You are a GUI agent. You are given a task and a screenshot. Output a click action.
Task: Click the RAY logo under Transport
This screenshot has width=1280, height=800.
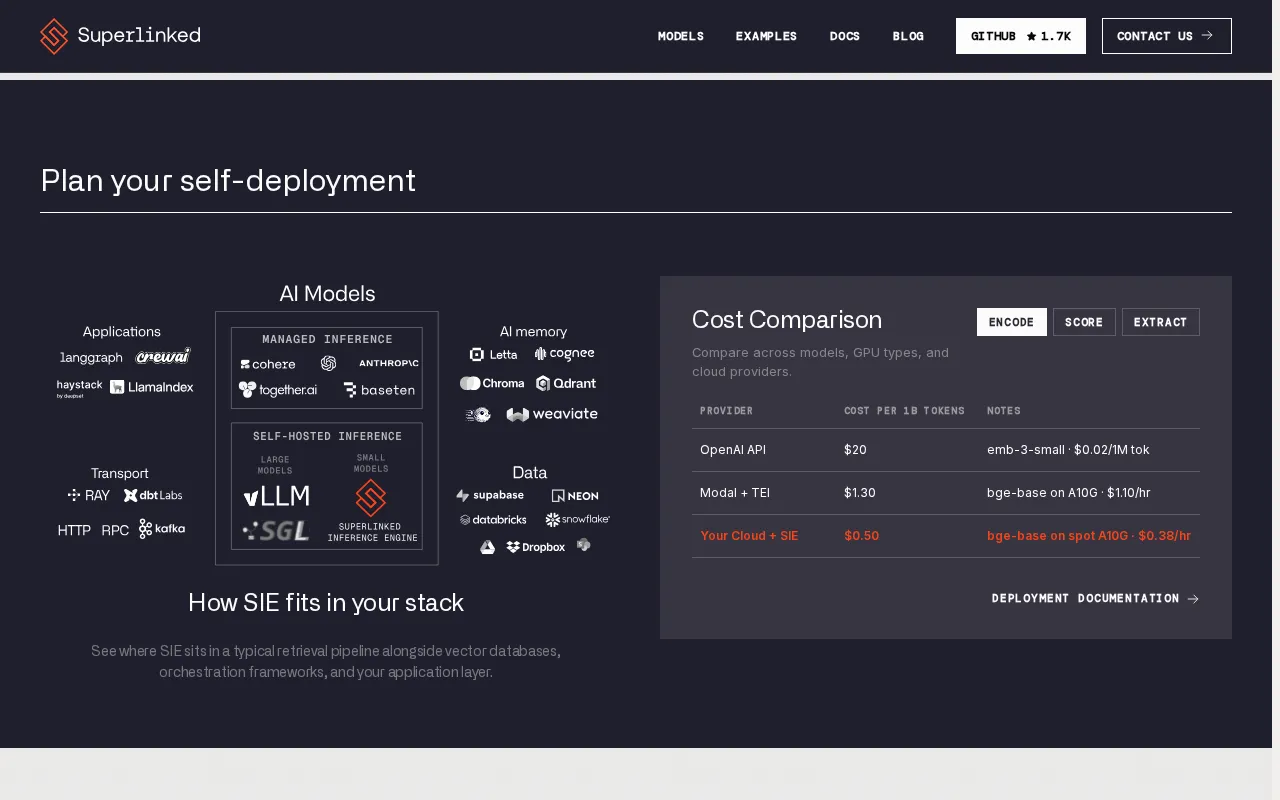89,495
